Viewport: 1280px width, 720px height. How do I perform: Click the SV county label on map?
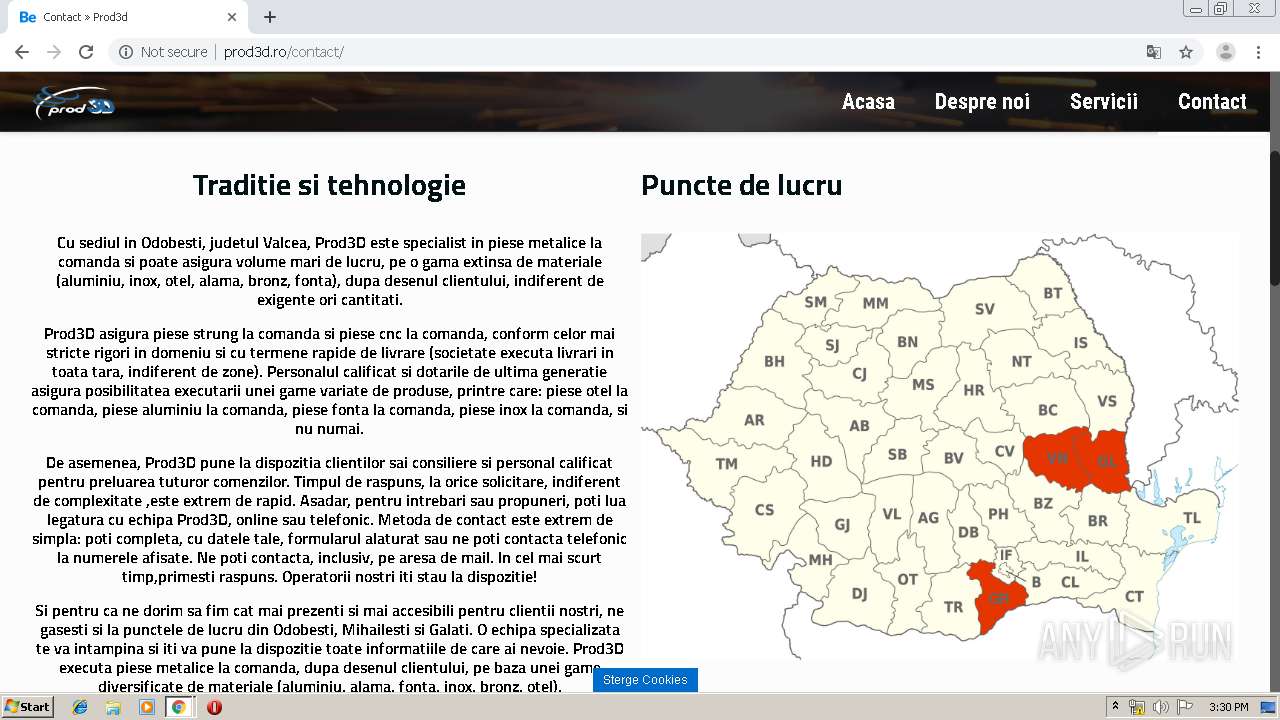pyautogui.click(x=985, y=309)
